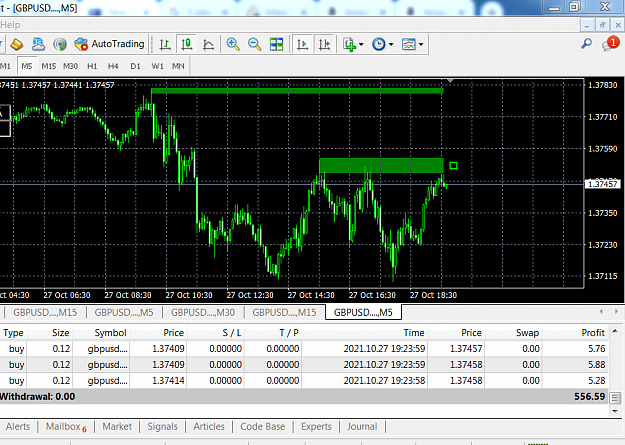625x445 pixels.
Task: Click the trade list scrollbar down arrow
Action: (x=615, y=411)
